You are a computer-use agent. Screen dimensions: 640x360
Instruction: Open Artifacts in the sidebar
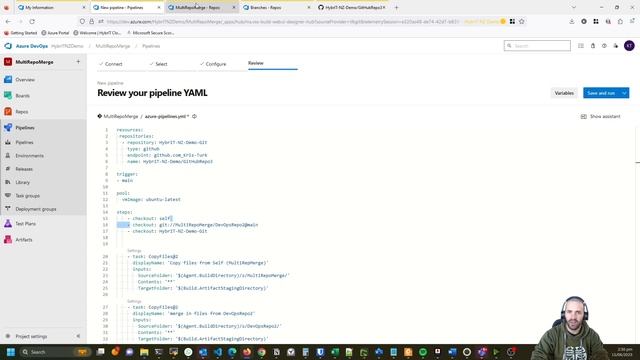[24, 240]
